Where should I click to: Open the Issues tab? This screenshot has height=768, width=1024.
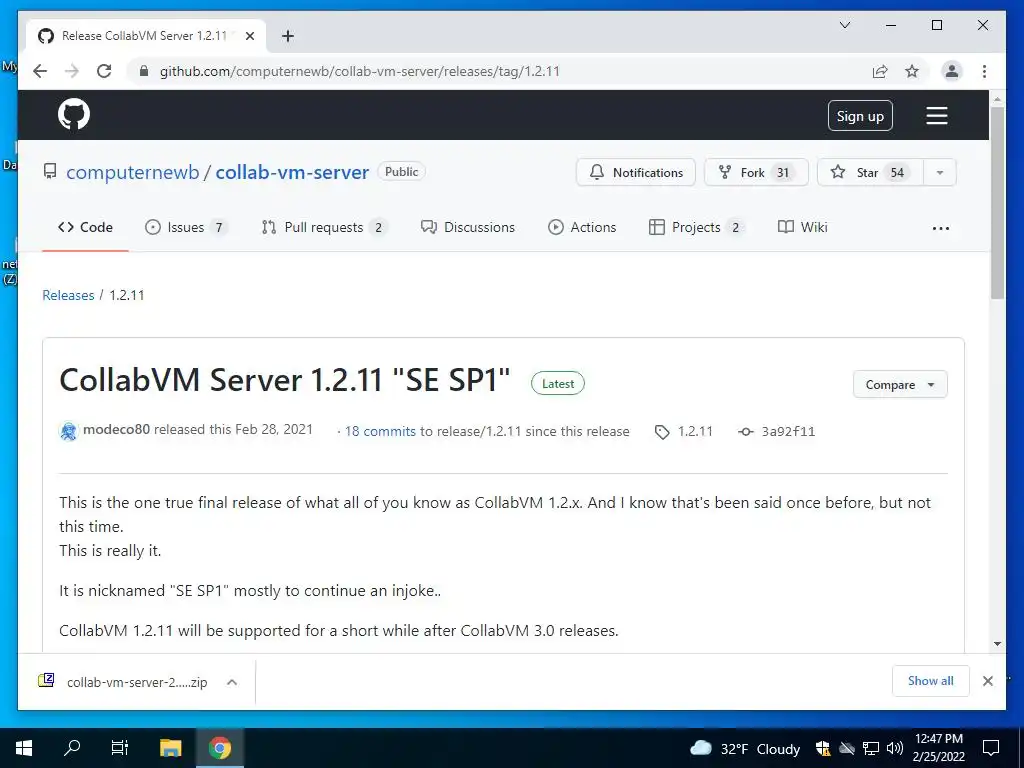[x=185, y=227]
